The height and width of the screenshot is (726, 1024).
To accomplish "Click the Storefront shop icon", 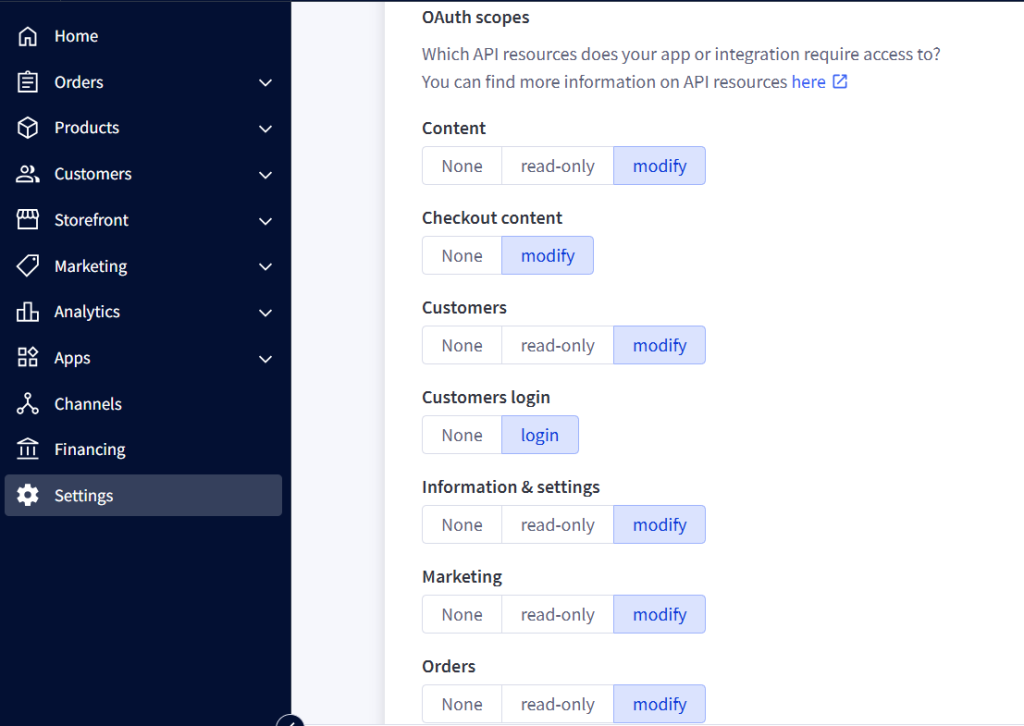I will tap(28, 220).
